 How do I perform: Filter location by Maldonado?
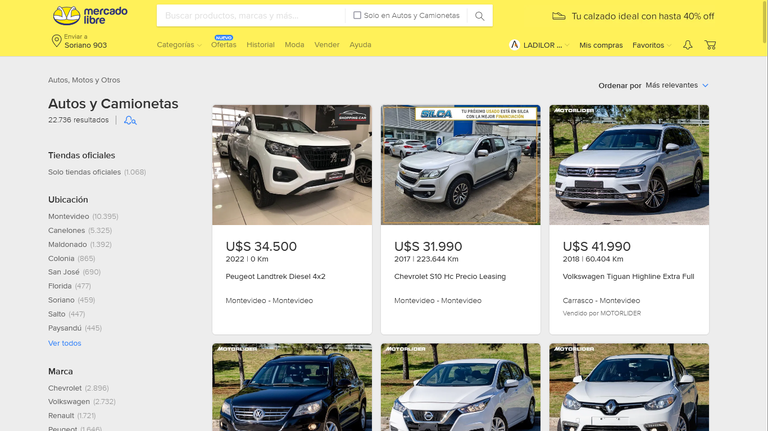pos(80,244)
